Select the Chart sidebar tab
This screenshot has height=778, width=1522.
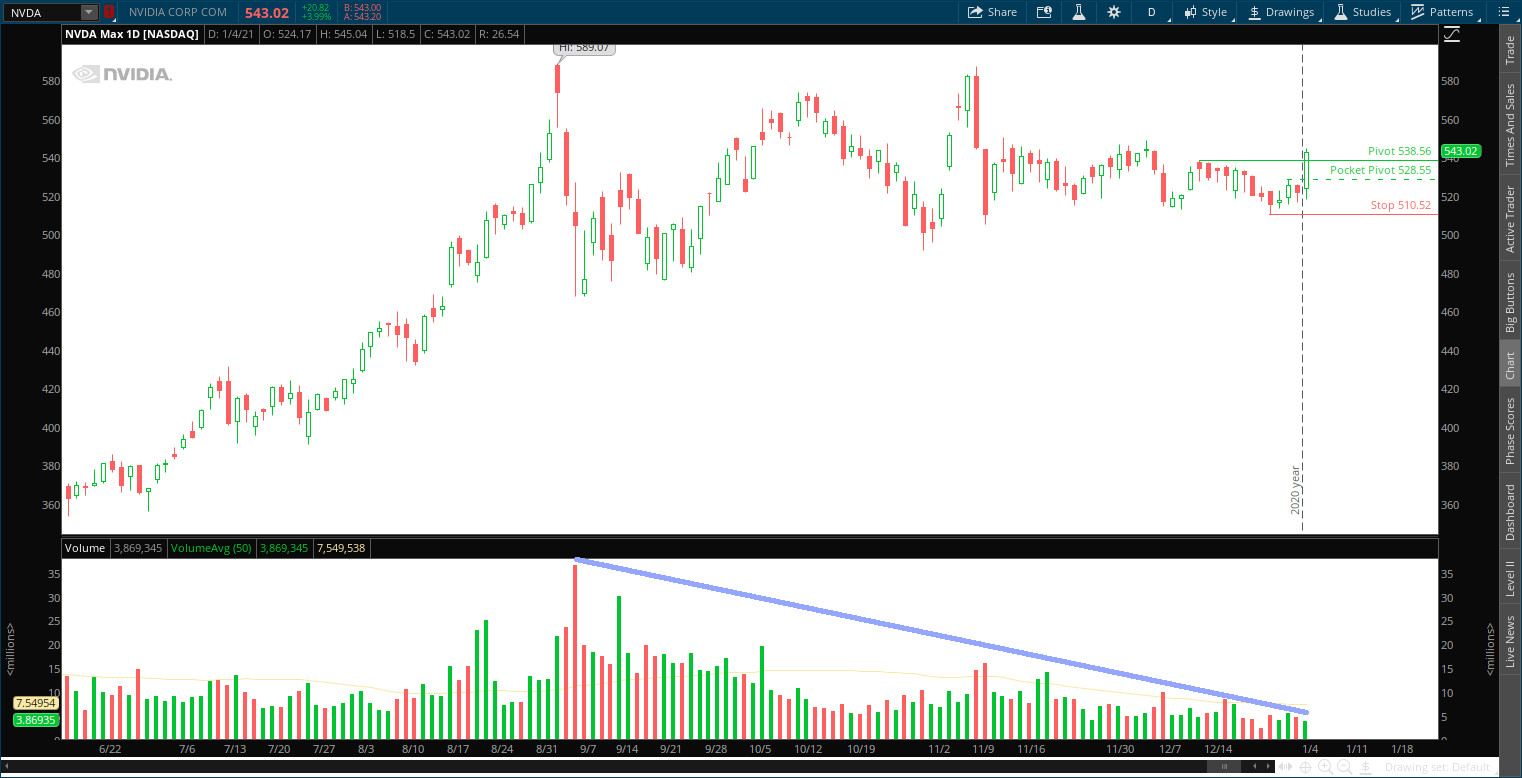click(1510, 365)
